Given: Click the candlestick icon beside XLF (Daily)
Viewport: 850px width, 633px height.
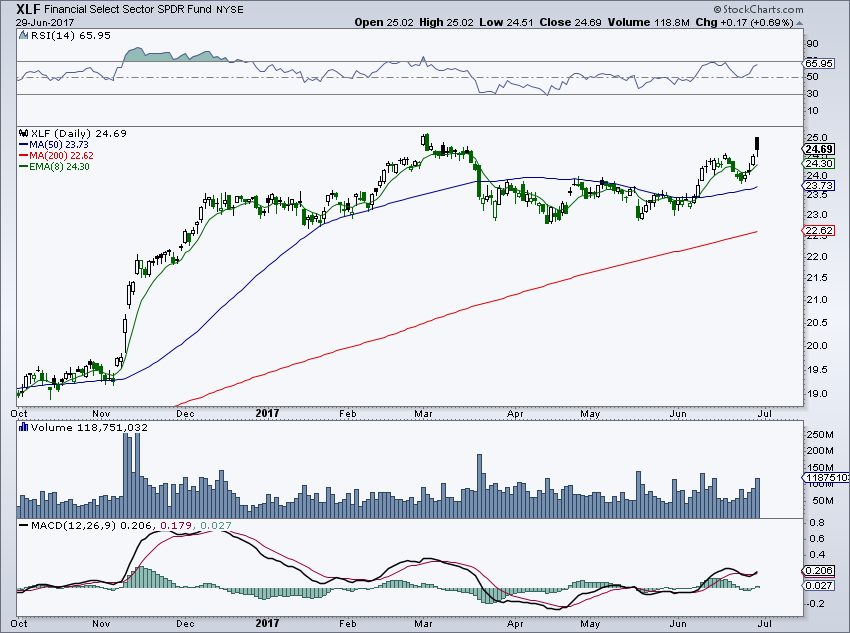Looking at the screenshot, I should coord(23,133).
